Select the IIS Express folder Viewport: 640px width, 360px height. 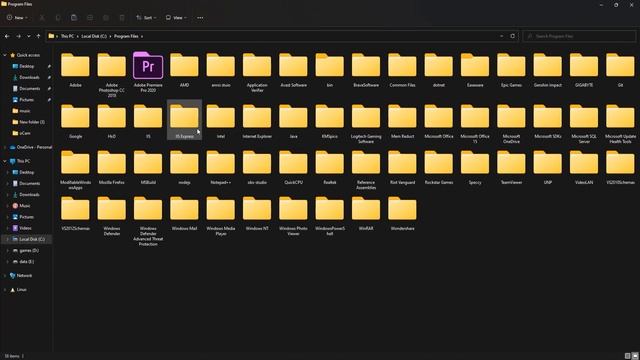point(184,121)
